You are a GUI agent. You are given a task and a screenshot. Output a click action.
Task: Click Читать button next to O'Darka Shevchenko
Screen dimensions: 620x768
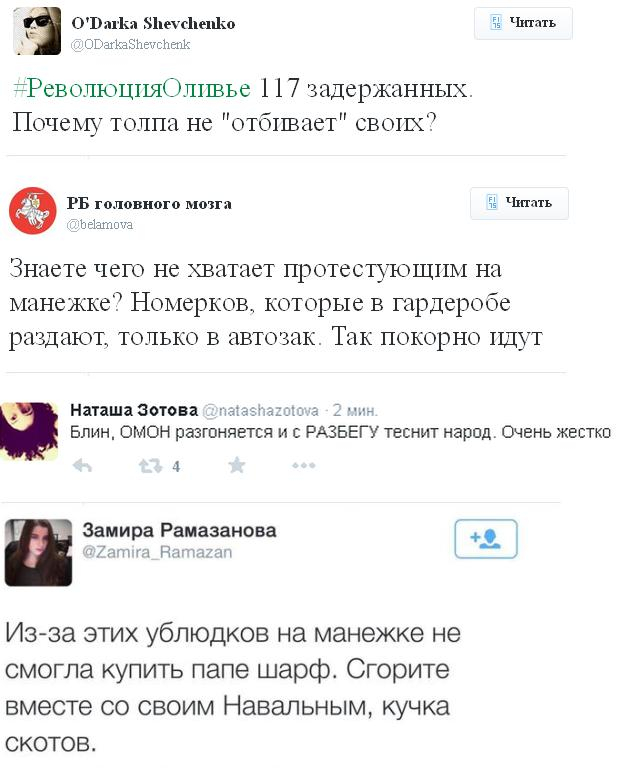pyautogui.click(x=523, y=23)
